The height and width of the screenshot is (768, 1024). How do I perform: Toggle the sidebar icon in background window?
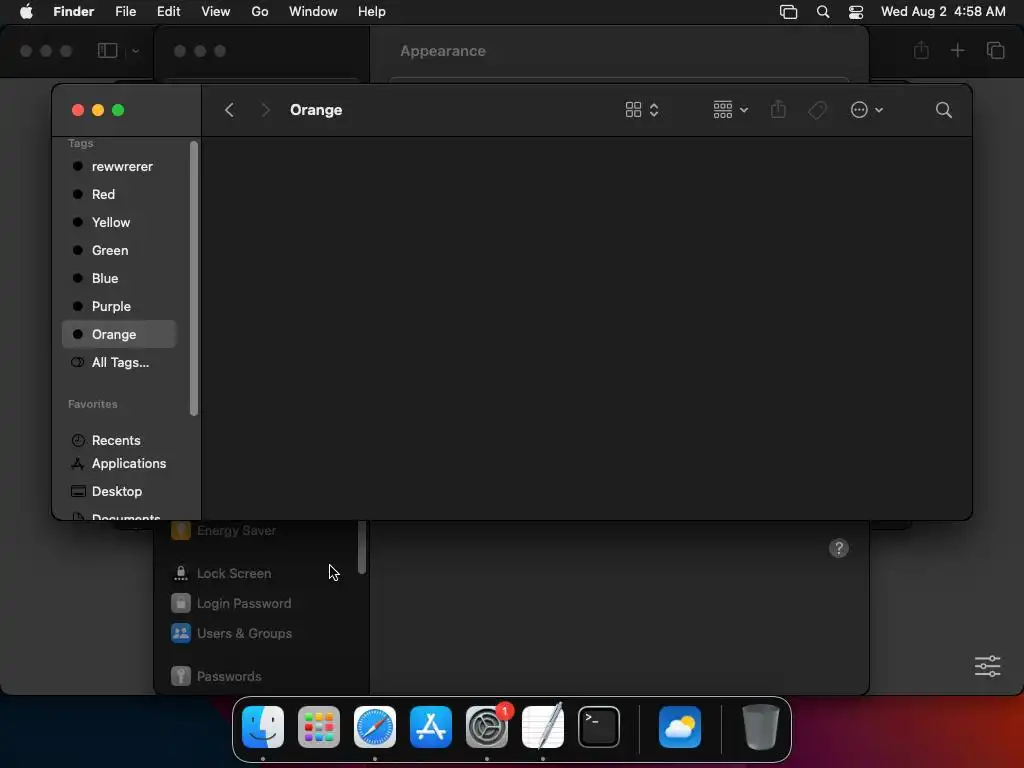coord(108,50)
